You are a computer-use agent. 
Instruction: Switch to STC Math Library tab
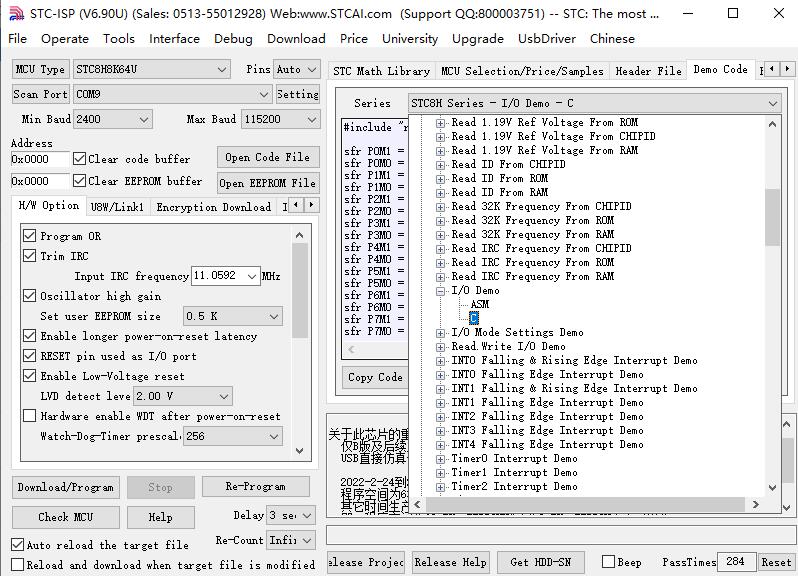point(382,71)
